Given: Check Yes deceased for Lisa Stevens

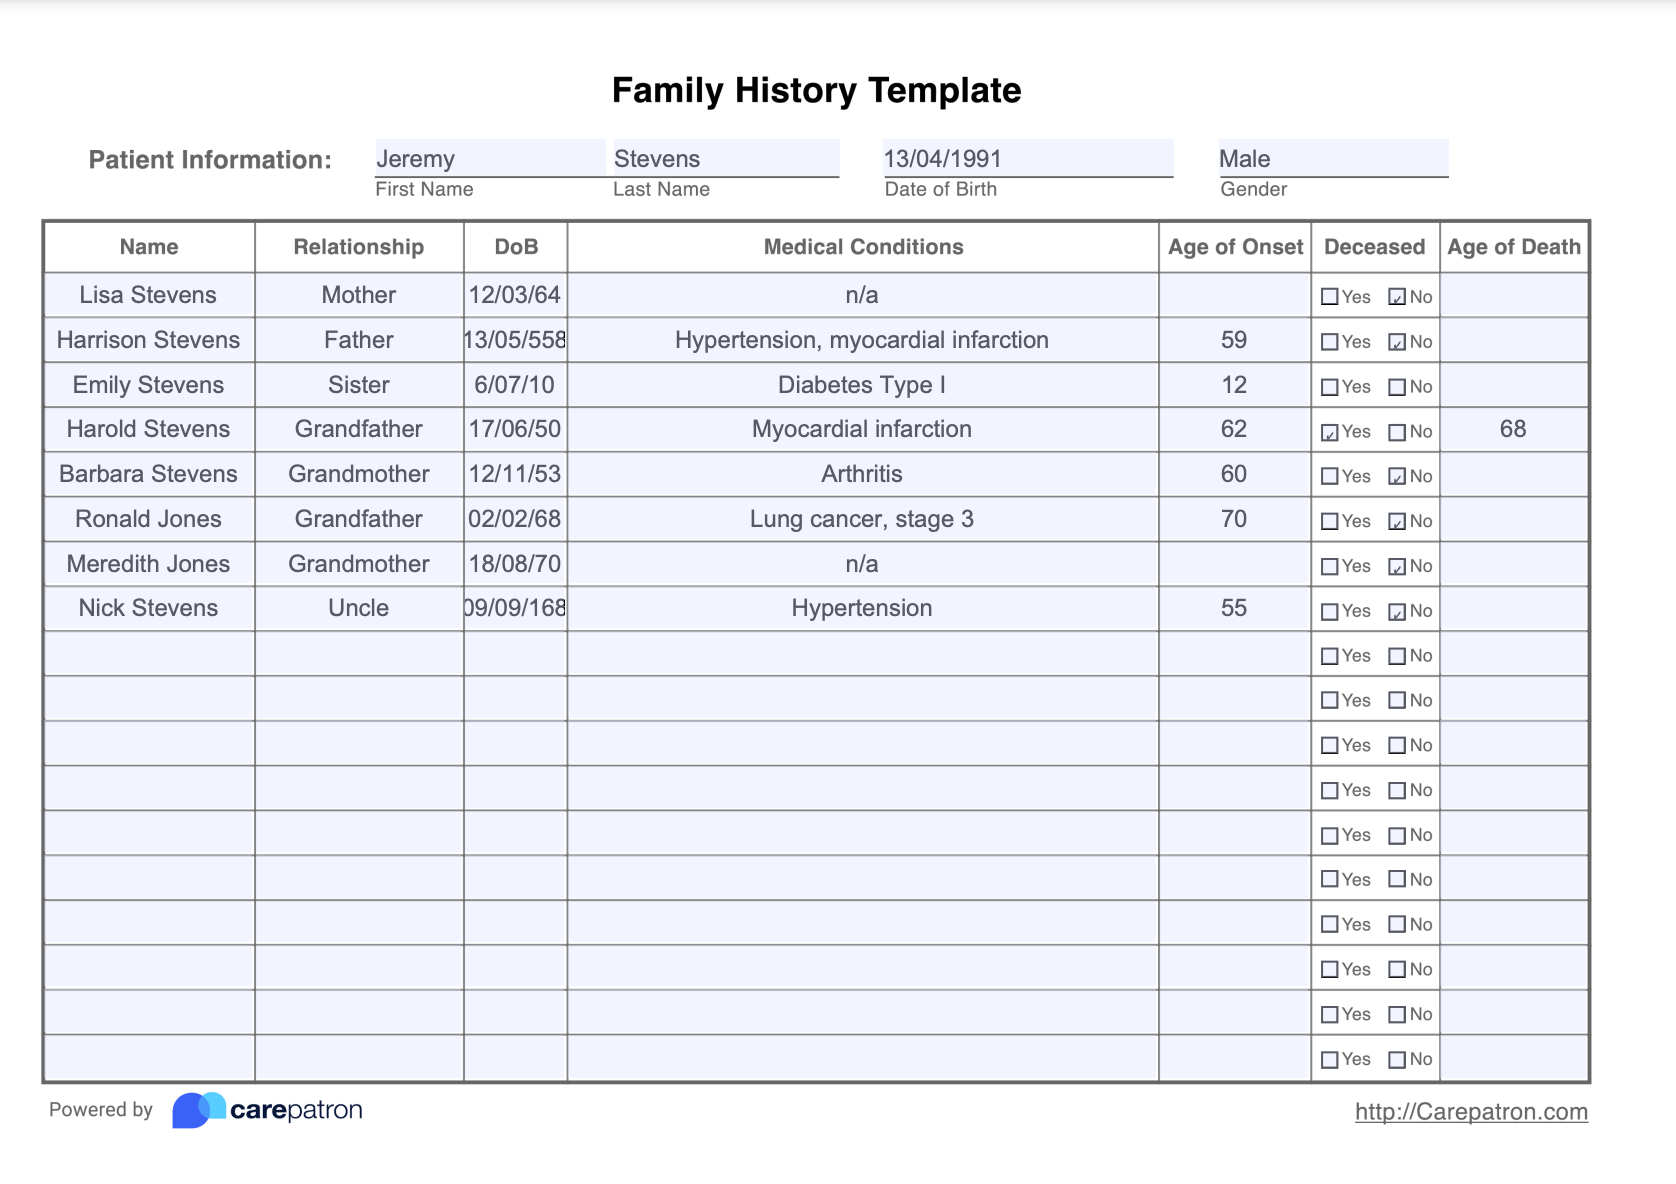Looking at the screenshot, I should [1330, 297].
